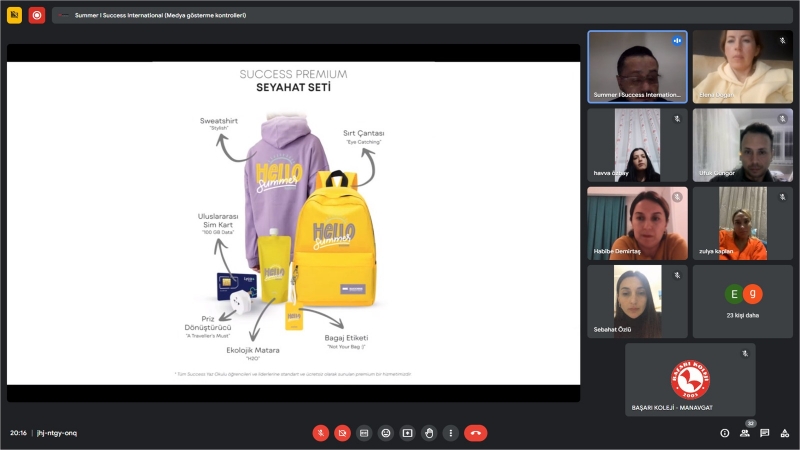Click the Sweatshirt label on slide
Viewport: 800px width, 450px height.
pyautogui.click(x=219, y=121)
